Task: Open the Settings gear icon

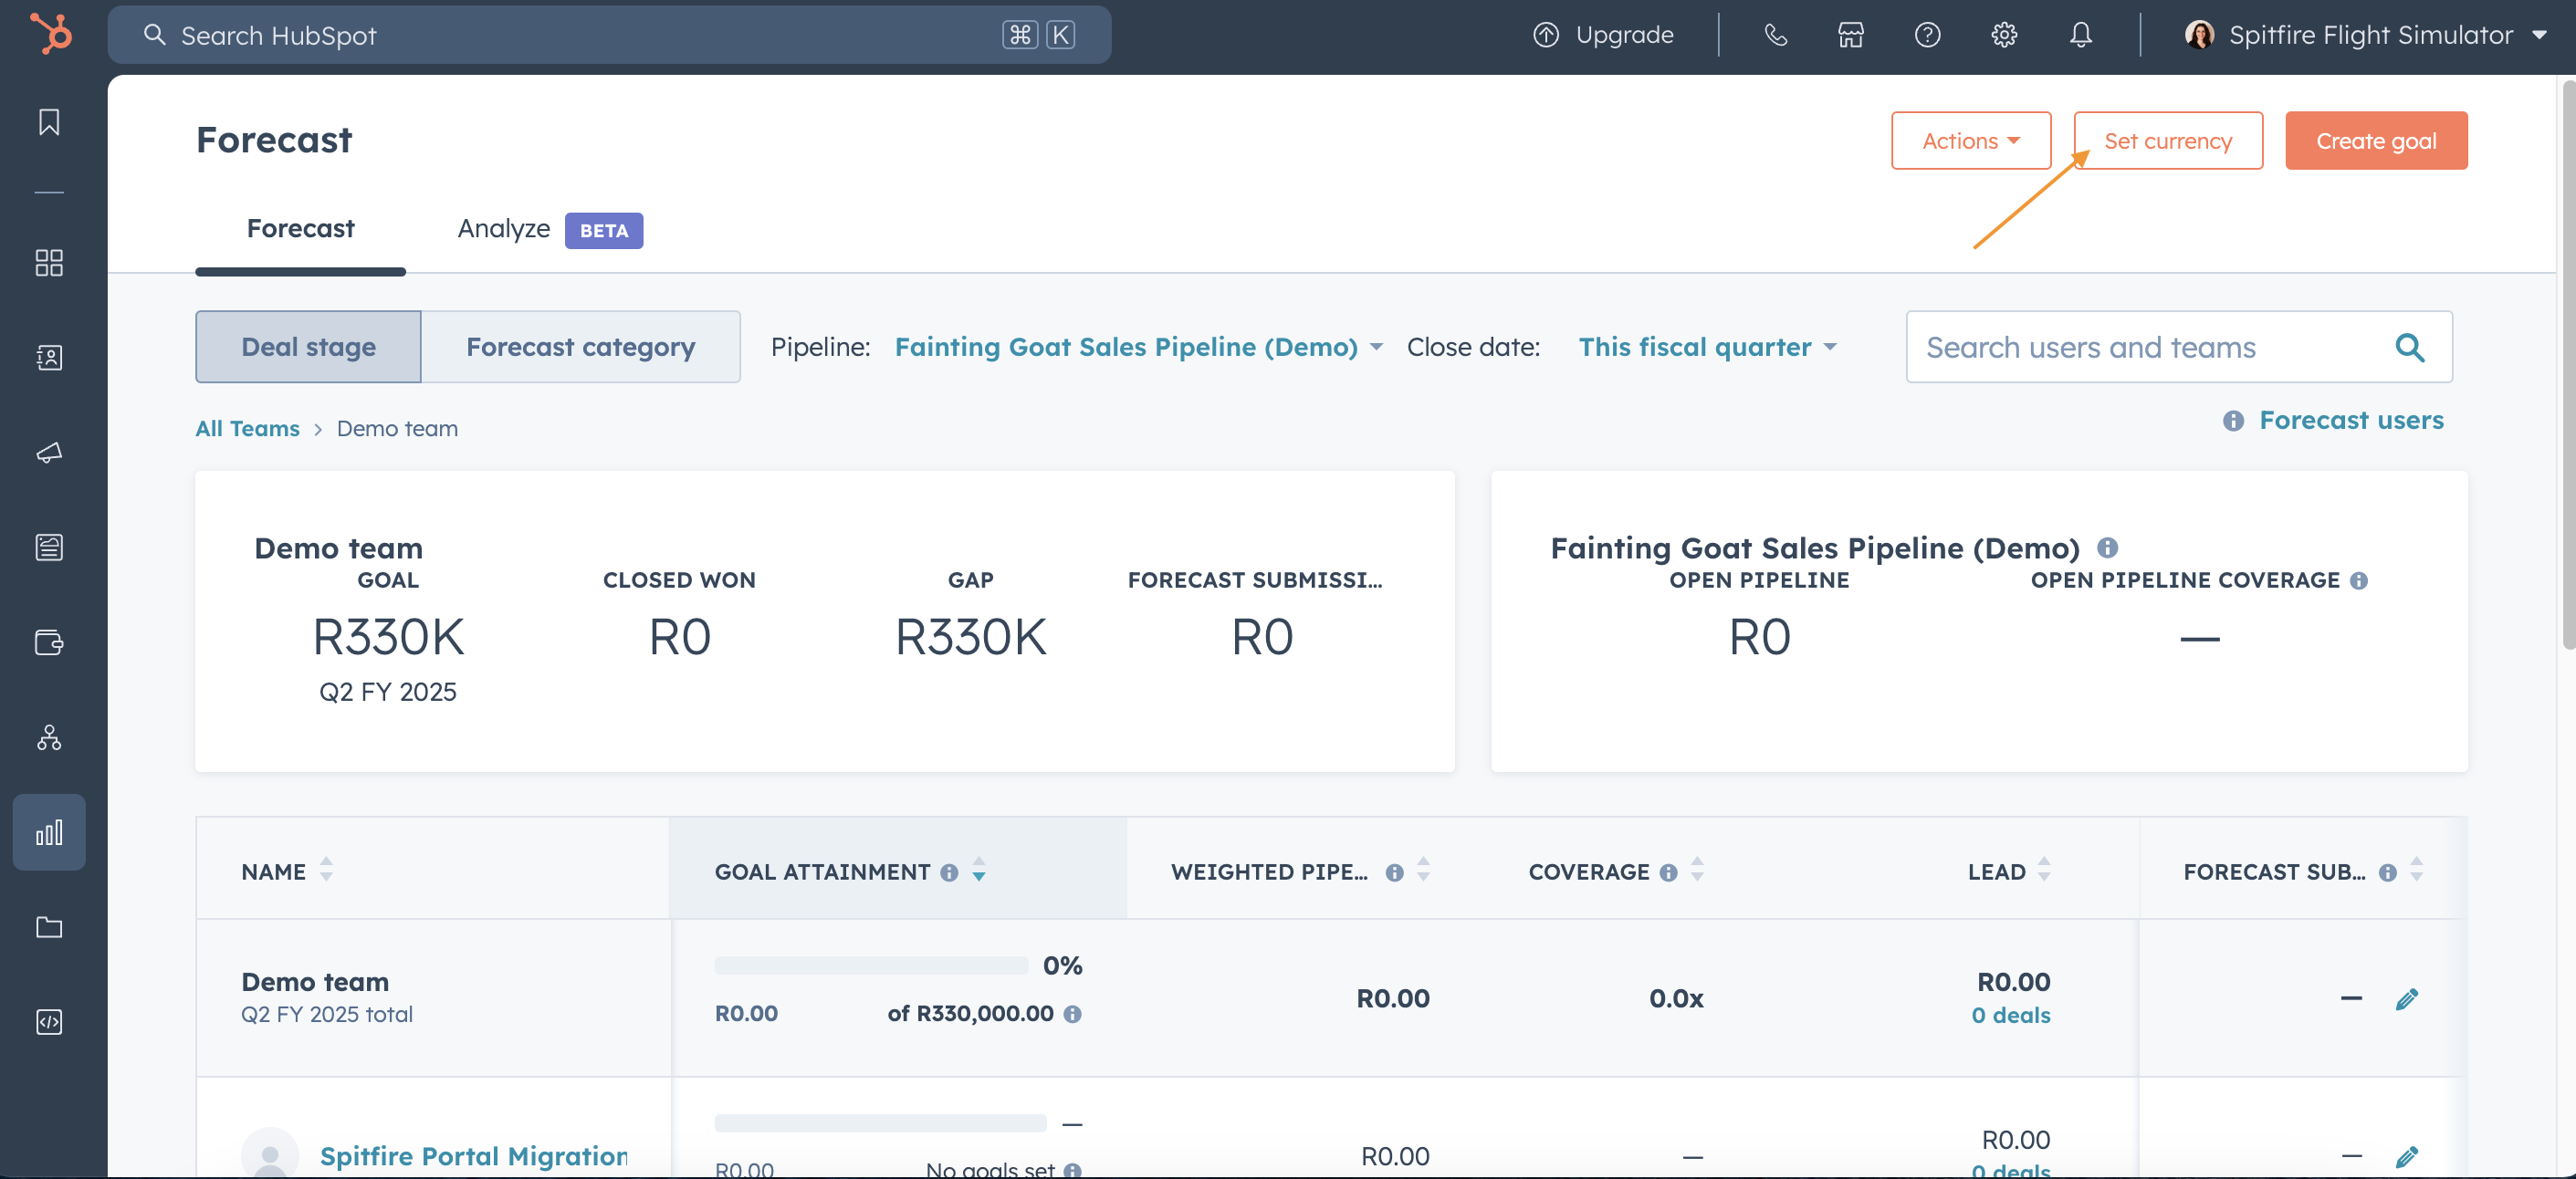Action: click(x=2004, y=35)
